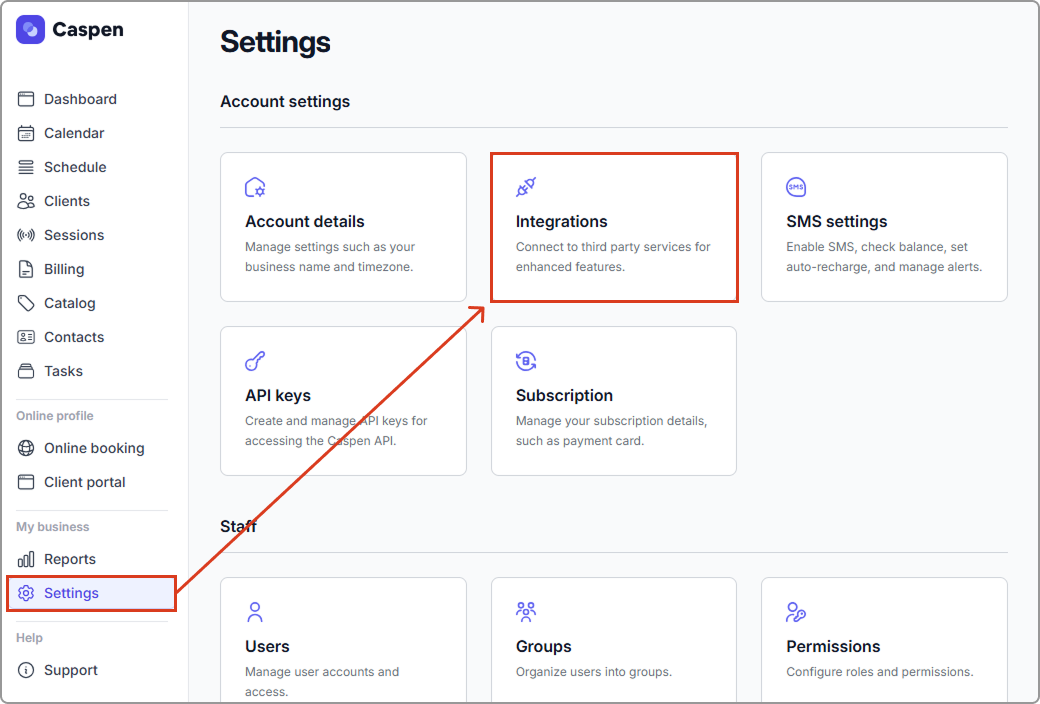Select the highlighted Settings sidebar item
This screenshot has height=704, width=1040.
[x=71, y=593]
